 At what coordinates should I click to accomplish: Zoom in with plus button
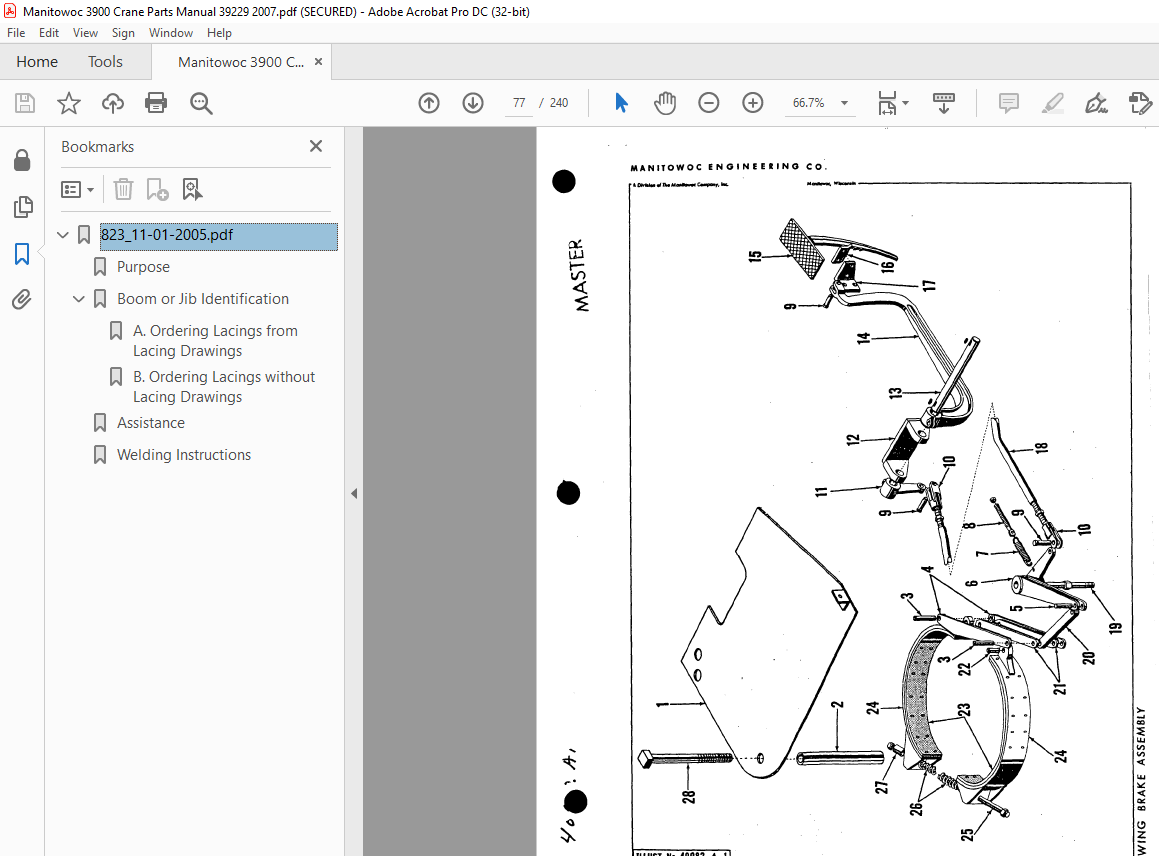point(752,103)
